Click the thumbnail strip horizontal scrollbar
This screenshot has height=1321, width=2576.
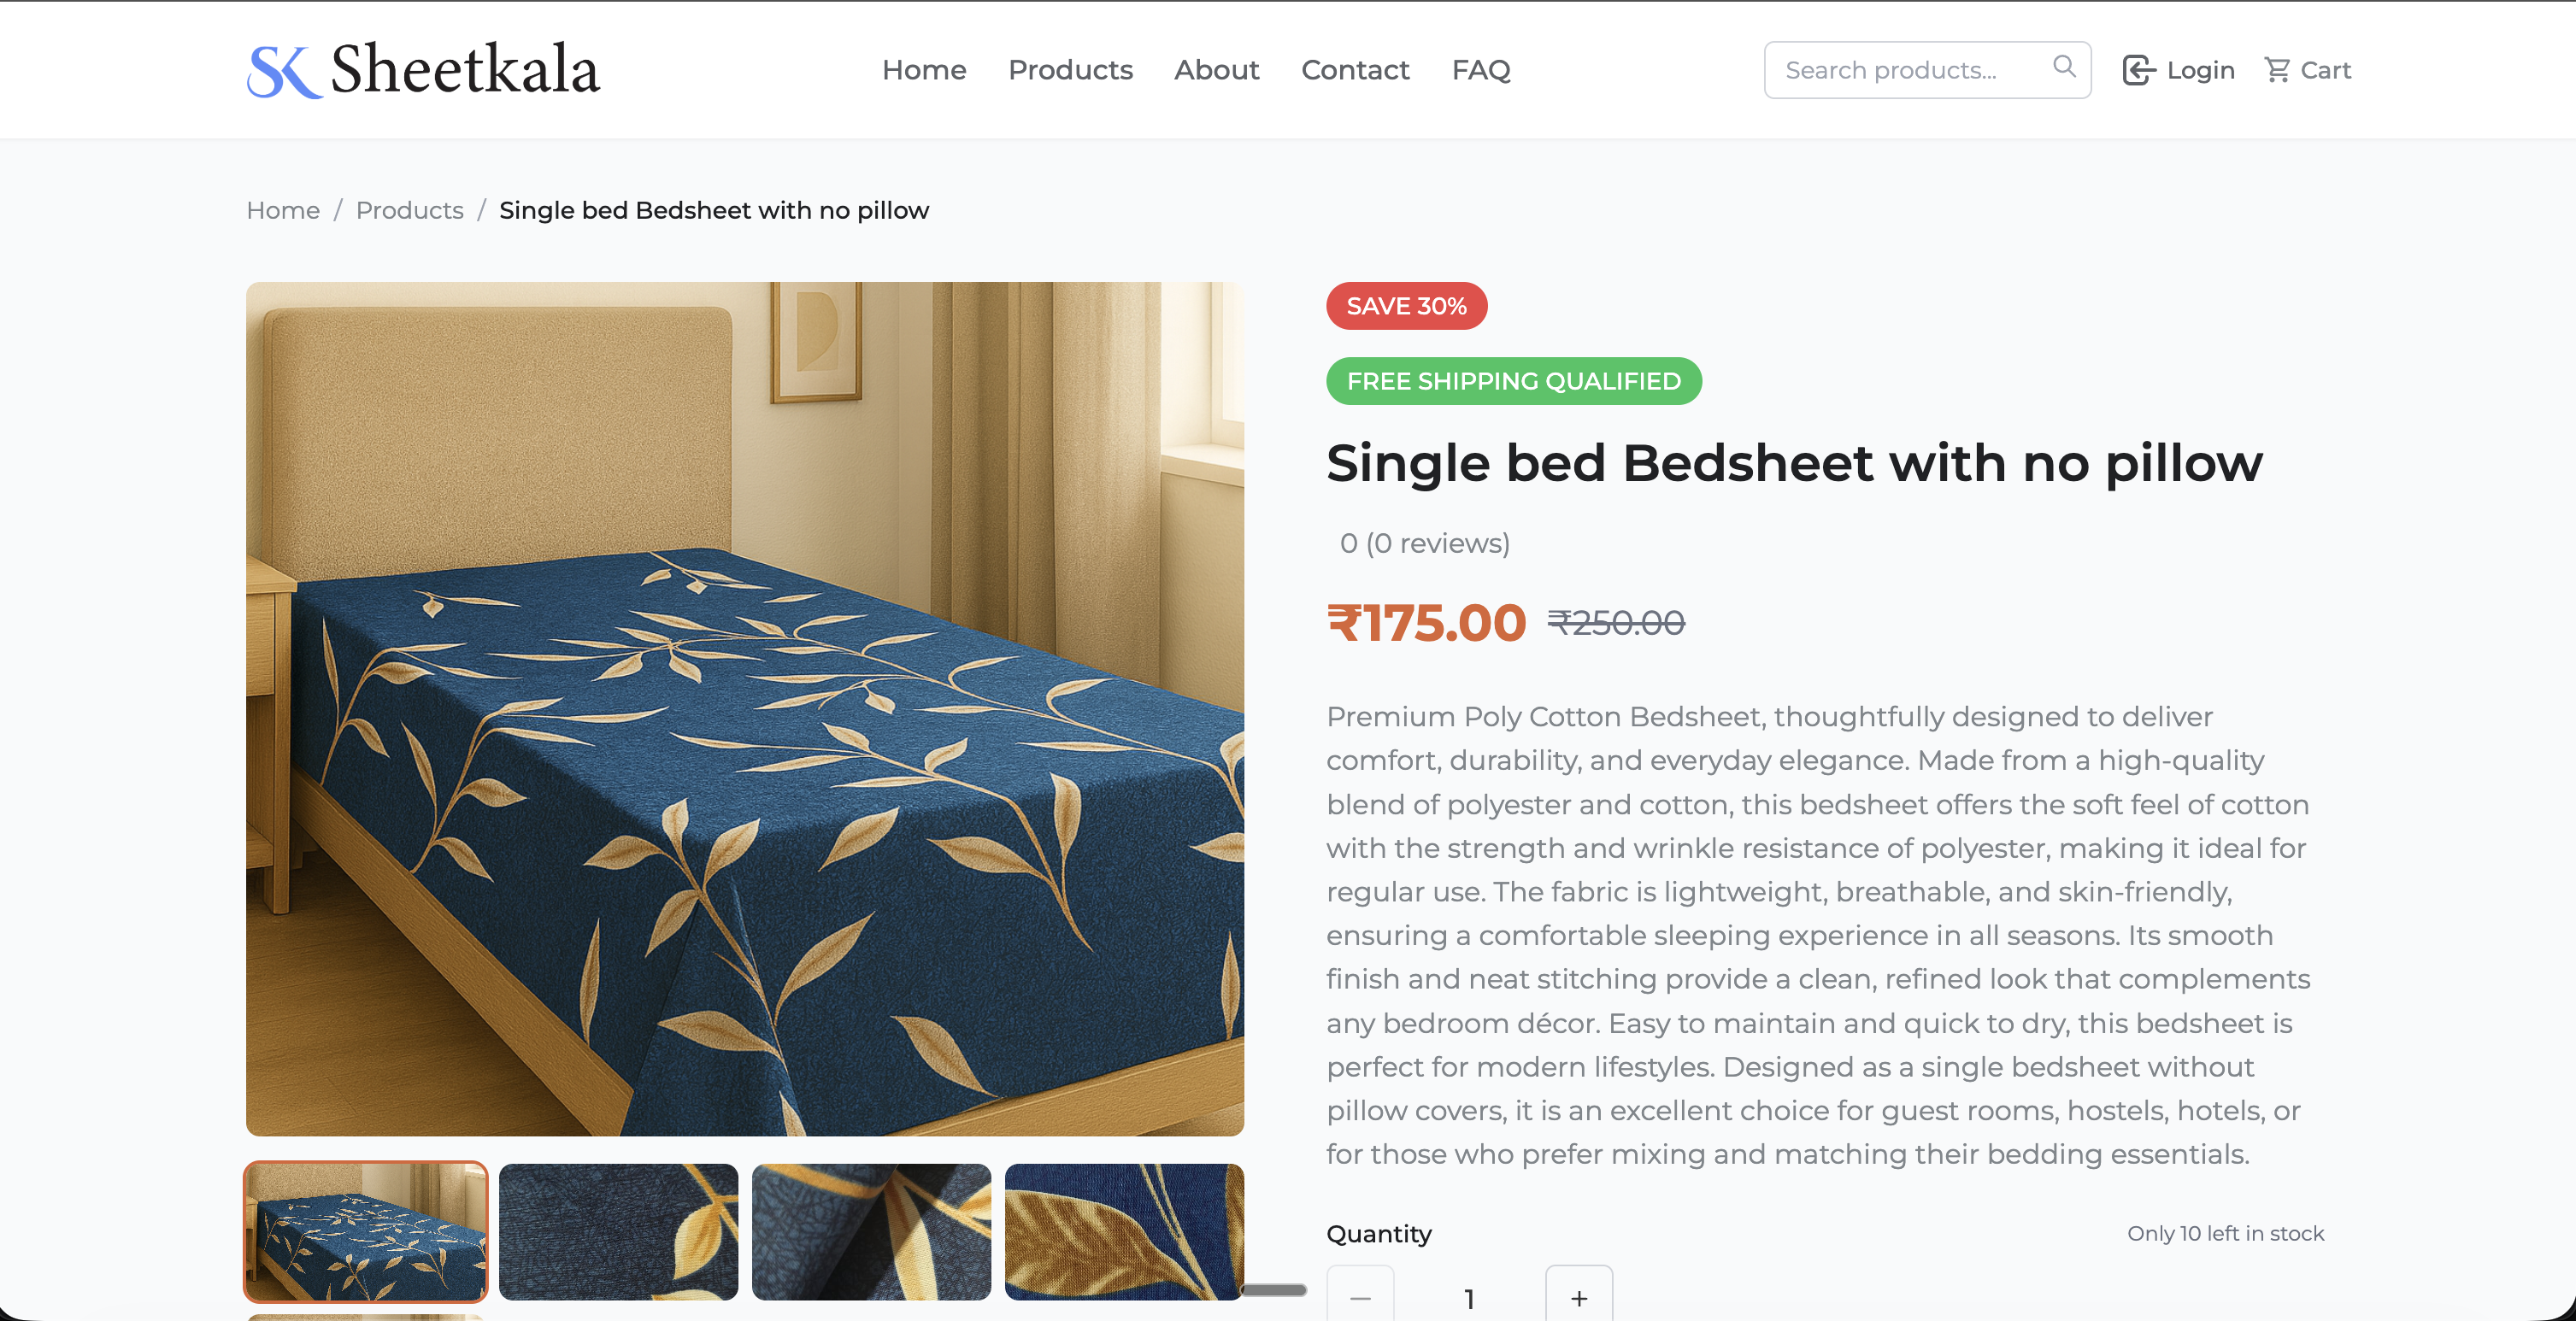point(1273,1289)
